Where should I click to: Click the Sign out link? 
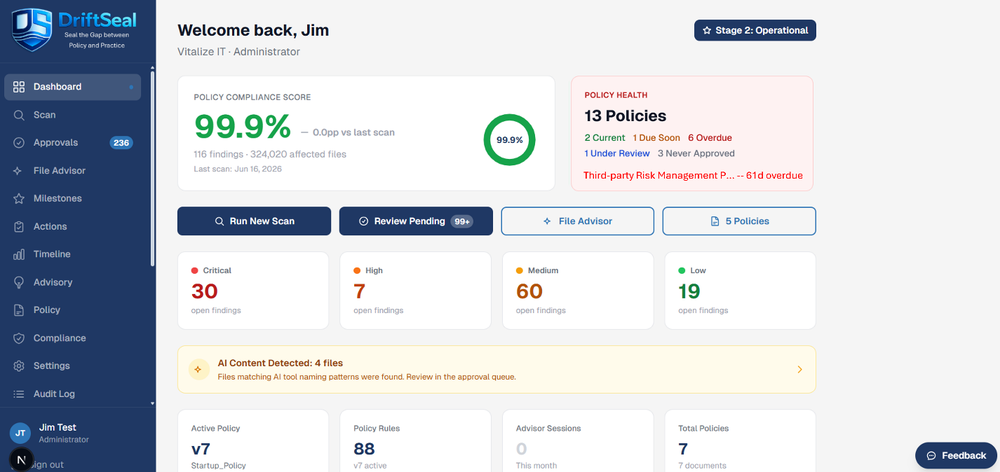[47, 465]
